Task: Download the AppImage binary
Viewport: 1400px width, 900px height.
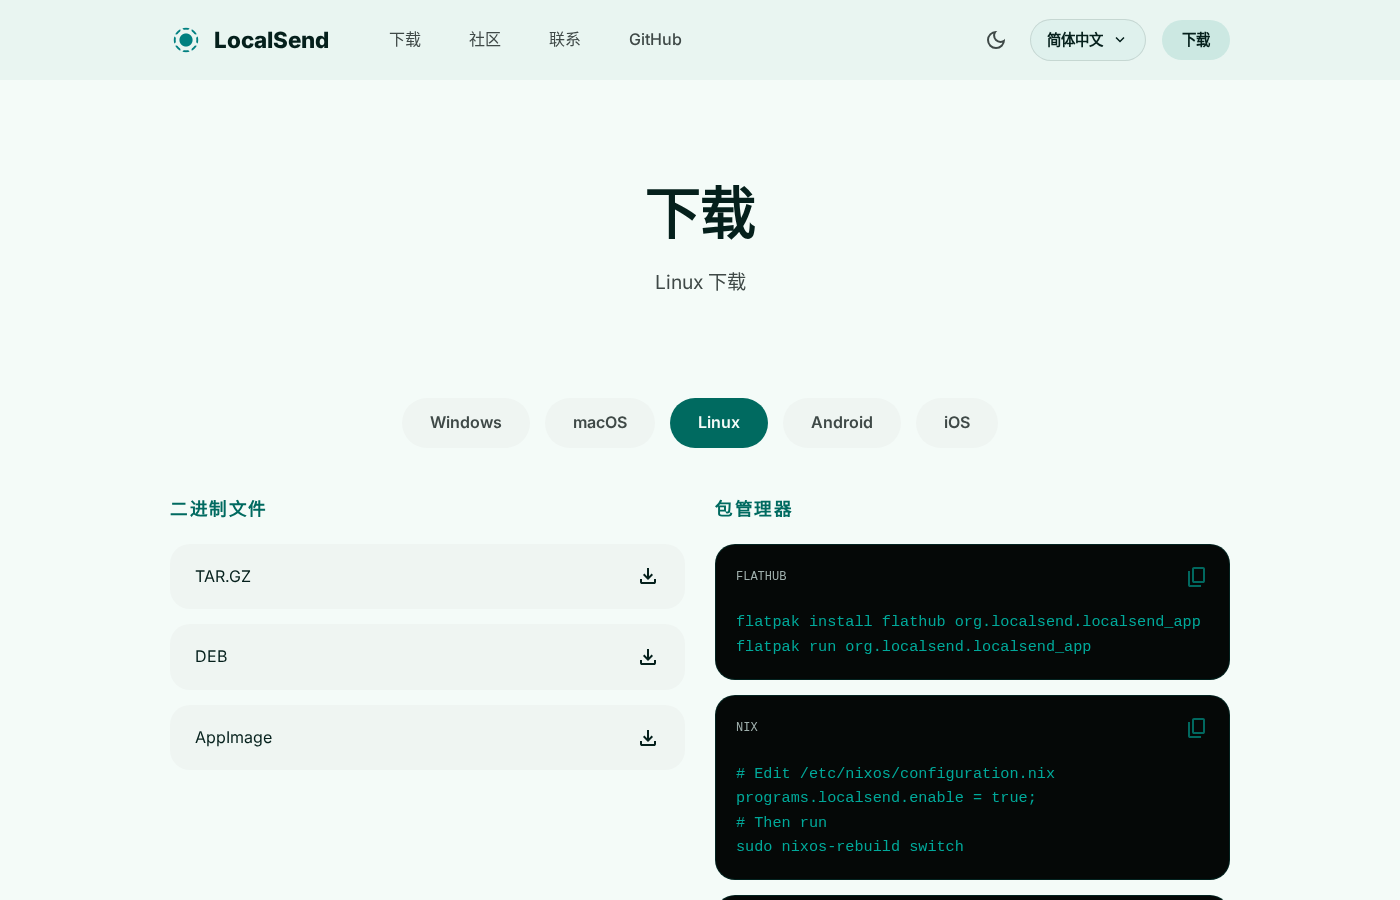Action: pyautogui.click(x=427, y=737)
